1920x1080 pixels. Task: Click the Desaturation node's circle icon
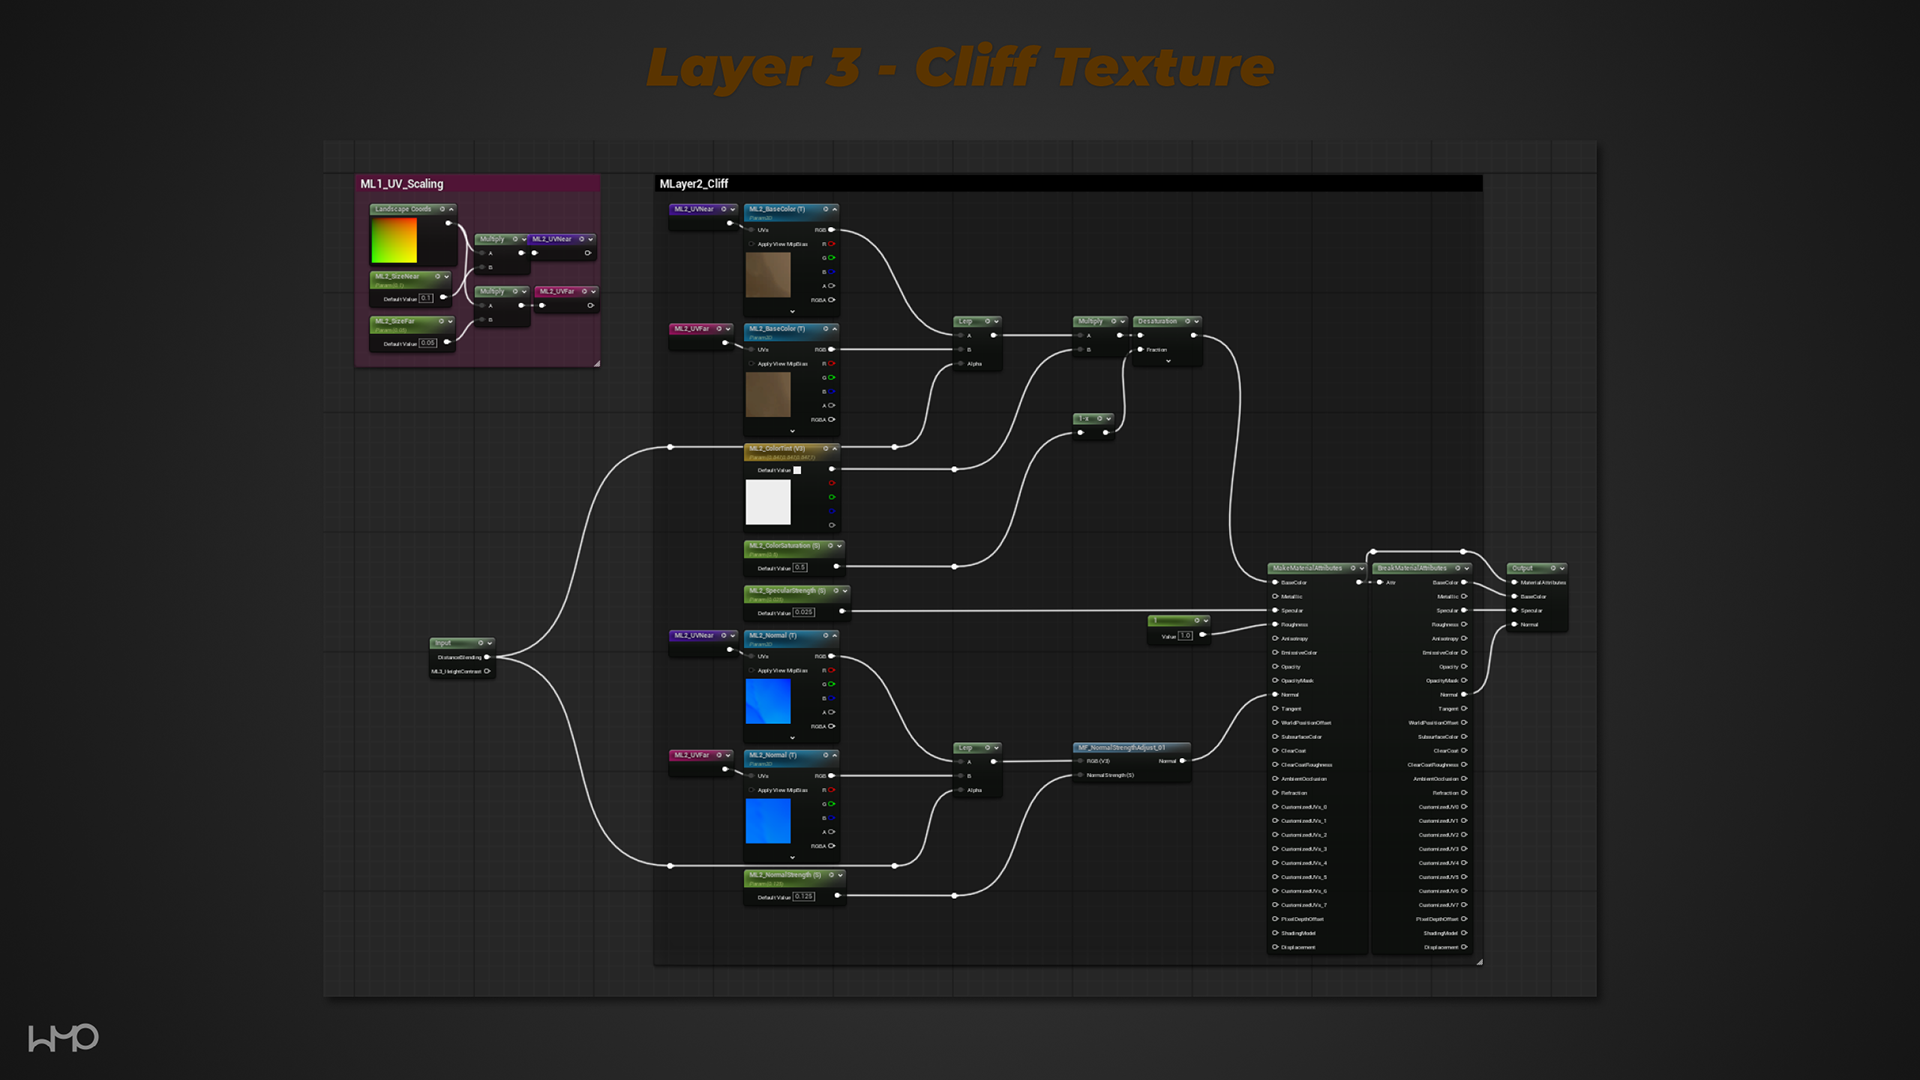click(x=1187, y=321)
